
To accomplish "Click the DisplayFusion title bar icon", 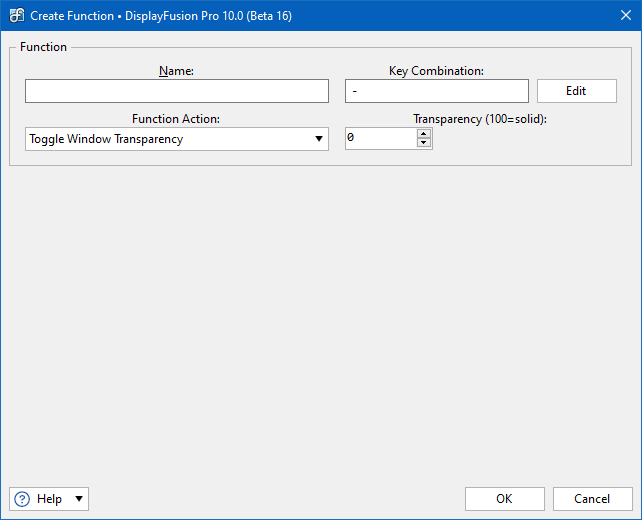I will (x=17, y=16).
